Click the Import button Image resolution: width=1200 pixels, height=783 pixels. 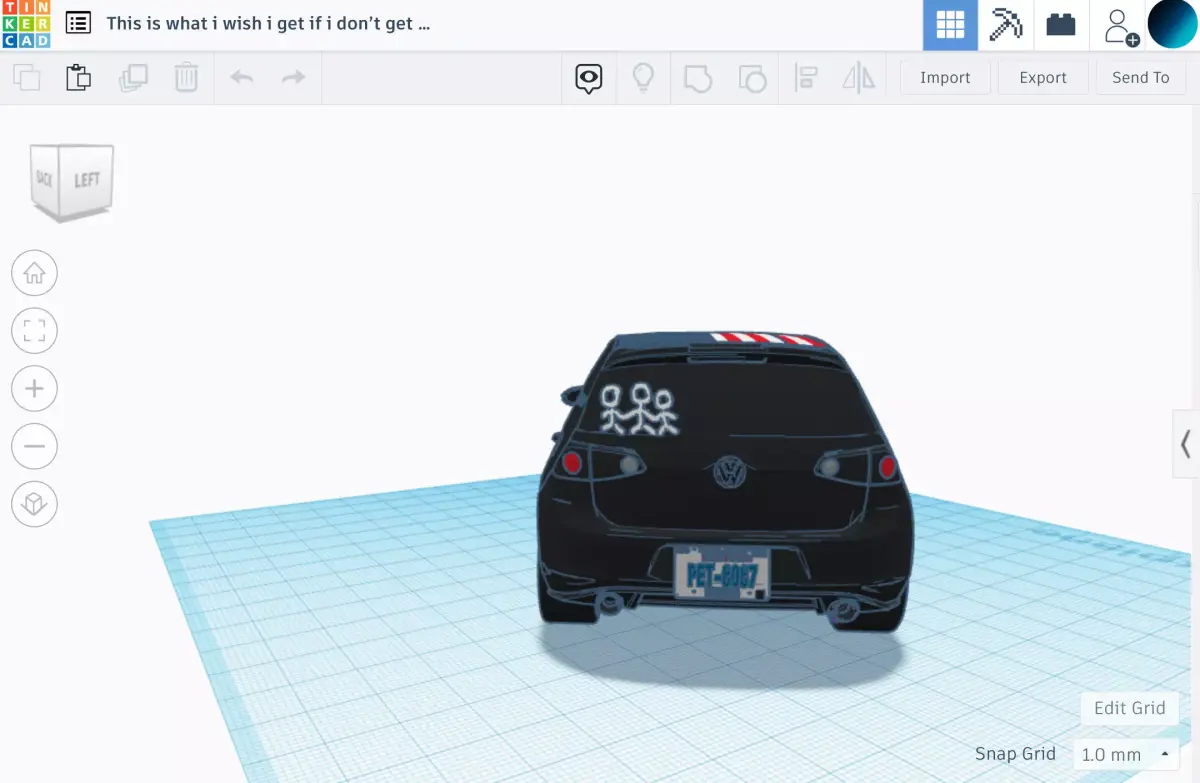[945, 78]
